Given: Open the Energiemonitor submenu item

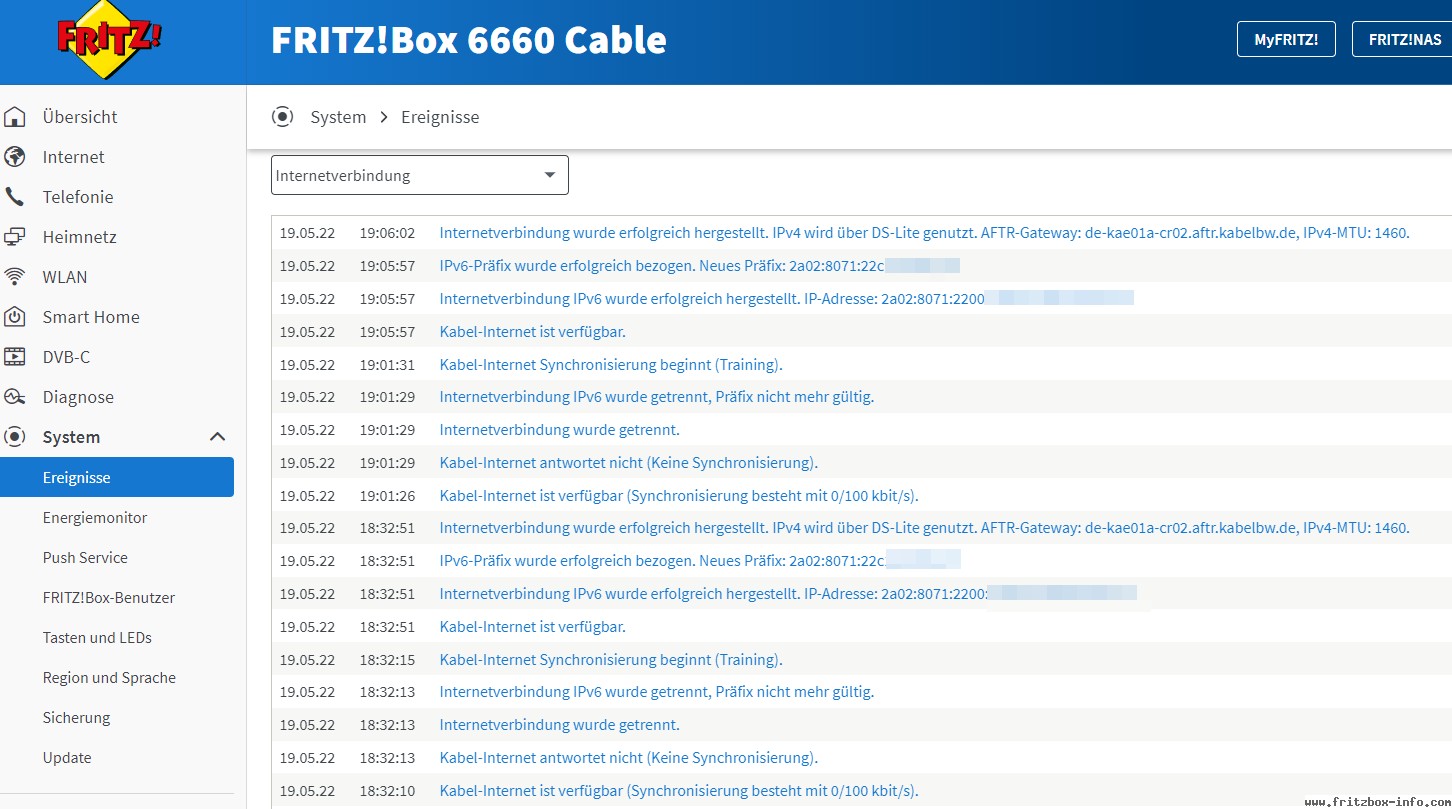Looking at the screenshot, I should pos(95,517).
